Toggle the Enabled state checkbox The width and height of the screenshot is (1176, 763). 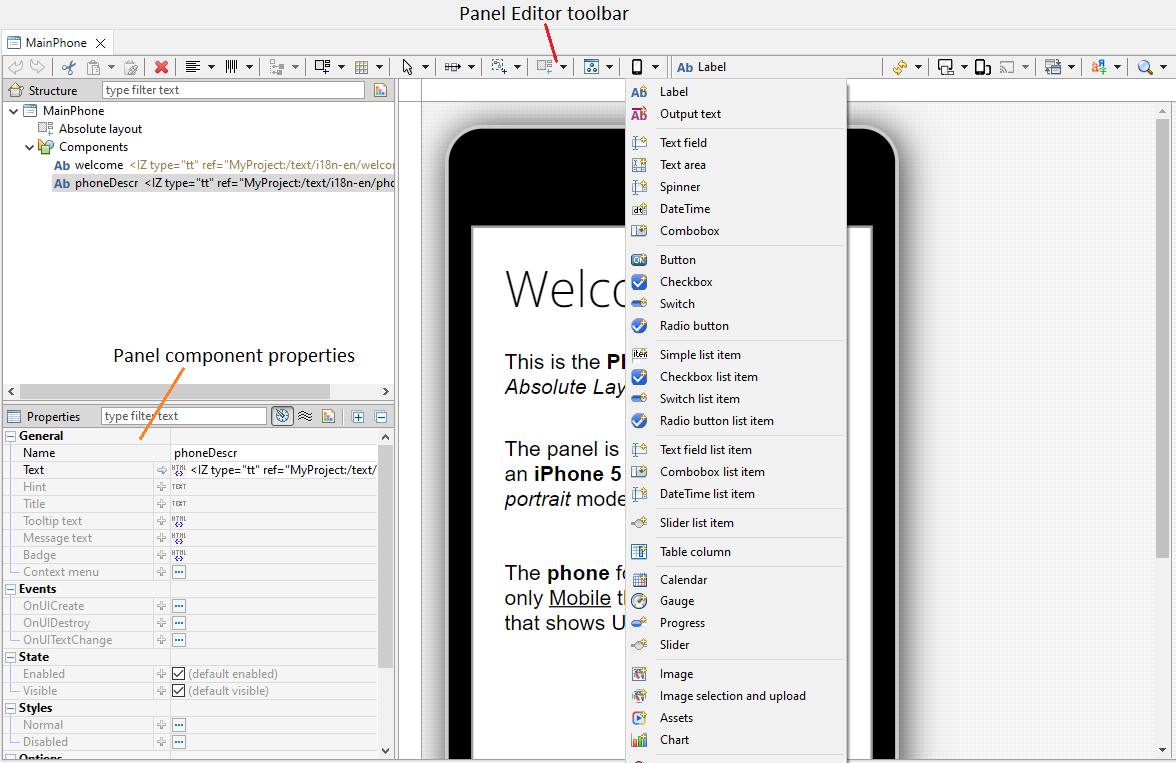(179, 674)
